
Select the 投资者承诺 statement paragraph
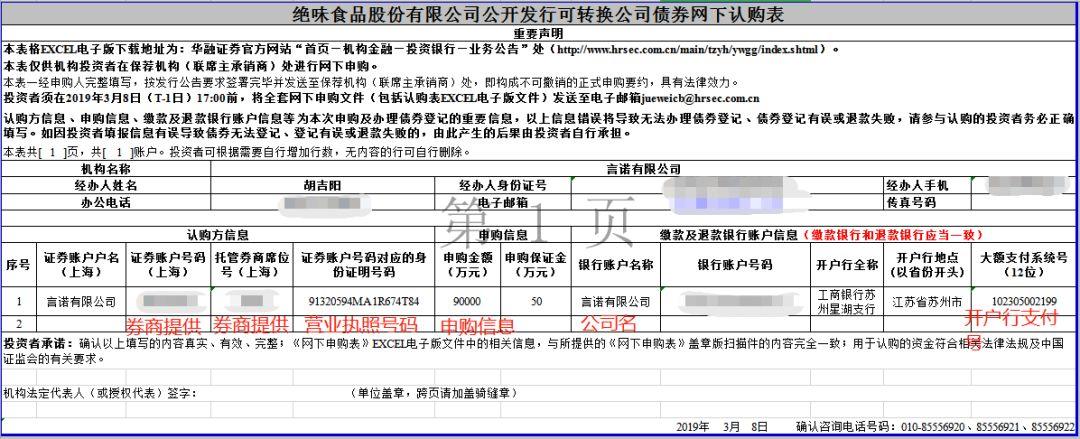[x=539, y=350]
